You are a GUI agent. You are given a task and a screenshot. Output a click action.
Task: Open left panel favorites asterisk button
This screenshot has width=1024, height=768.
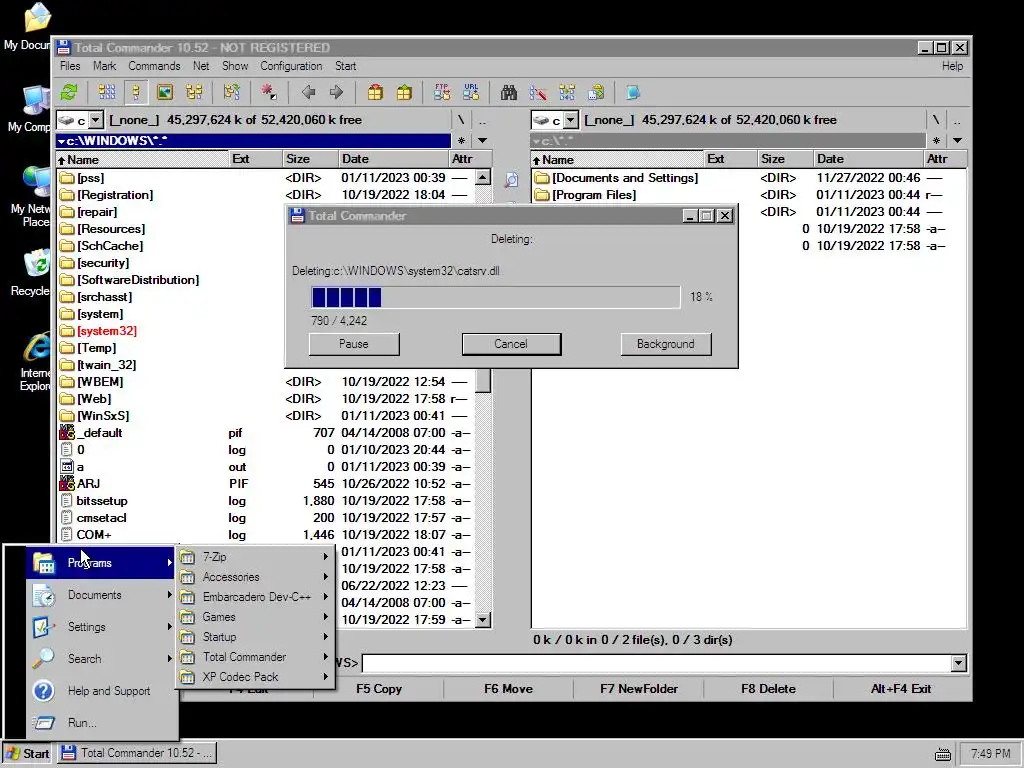coord(462,140)
